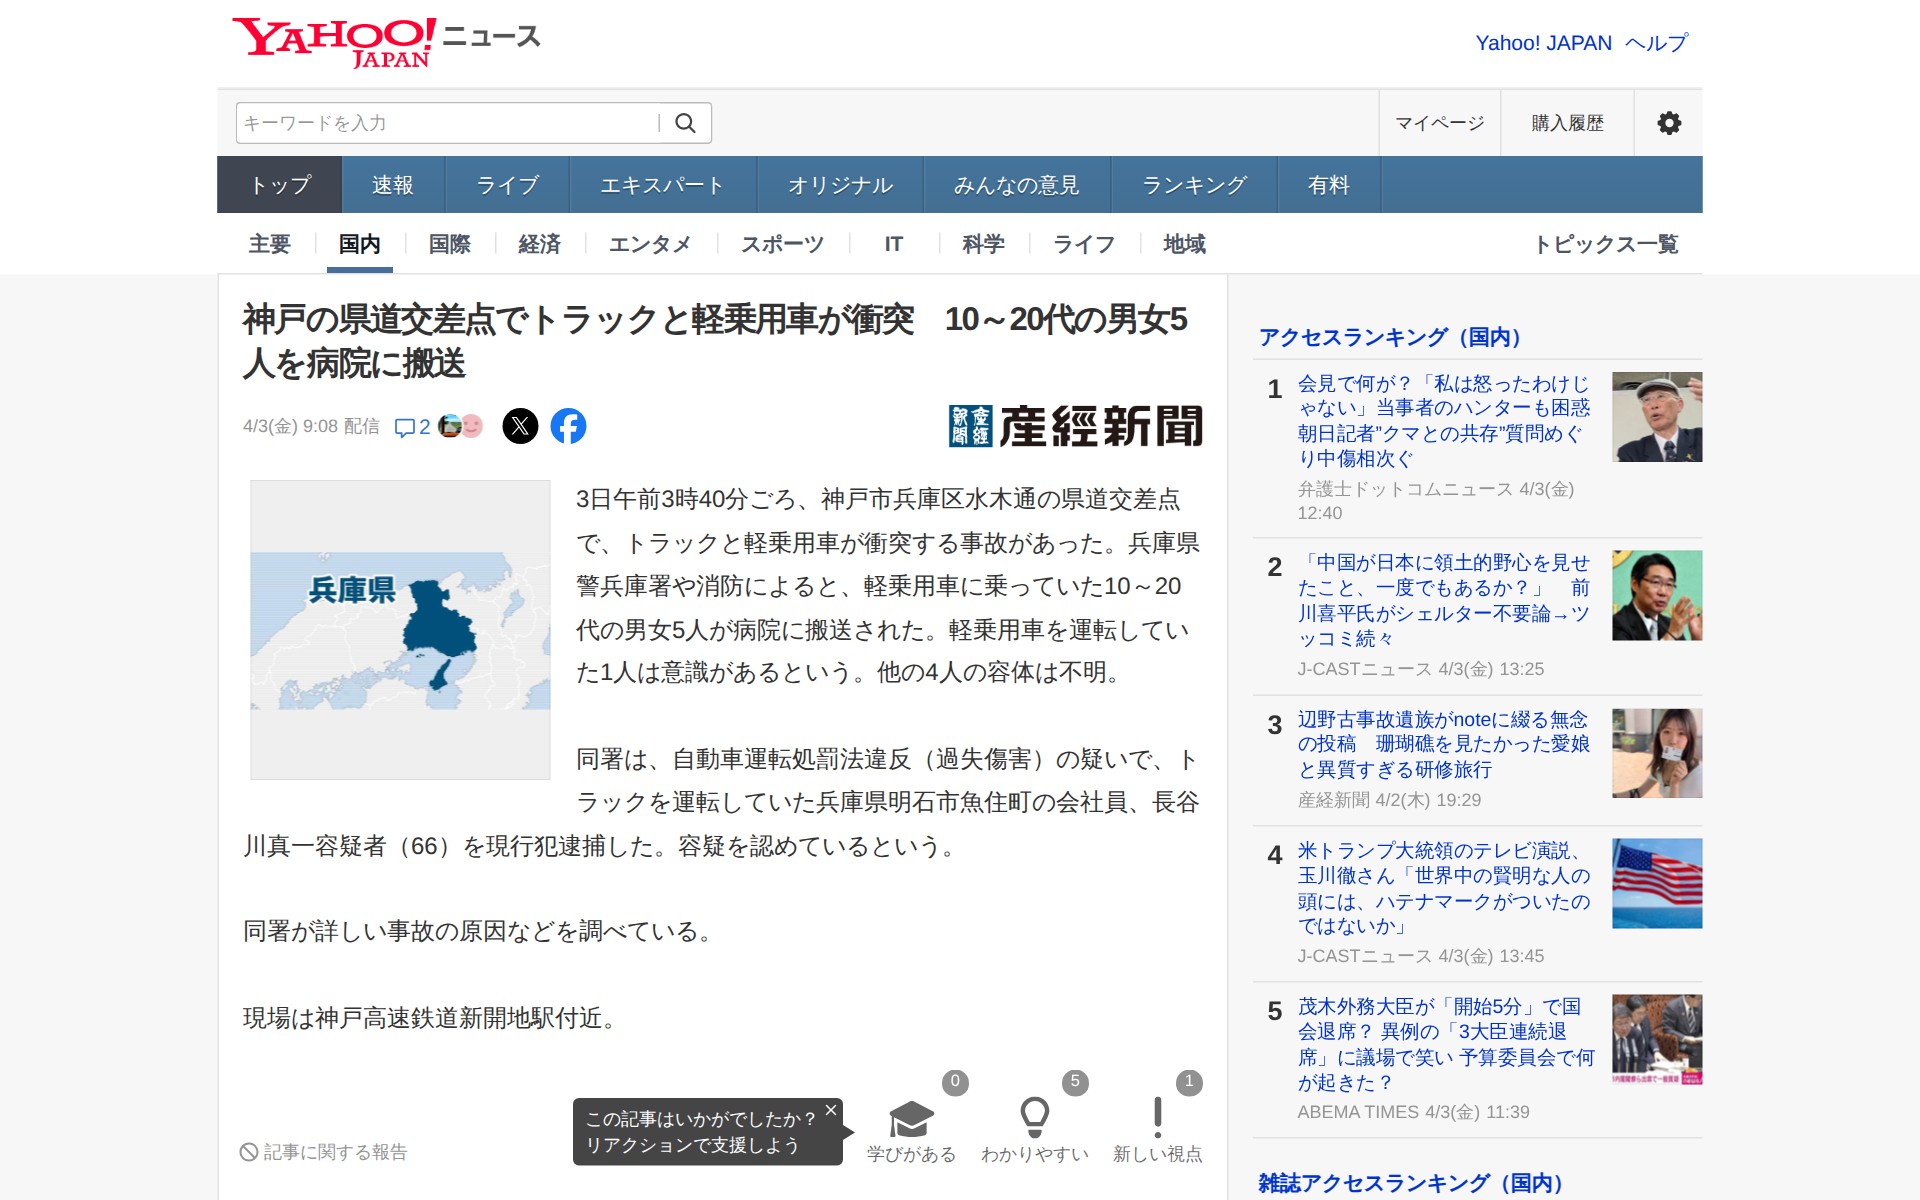The image size is (1920, 1200).
Task: Focus the keyword search input field
Action: (x=448, y=123)
